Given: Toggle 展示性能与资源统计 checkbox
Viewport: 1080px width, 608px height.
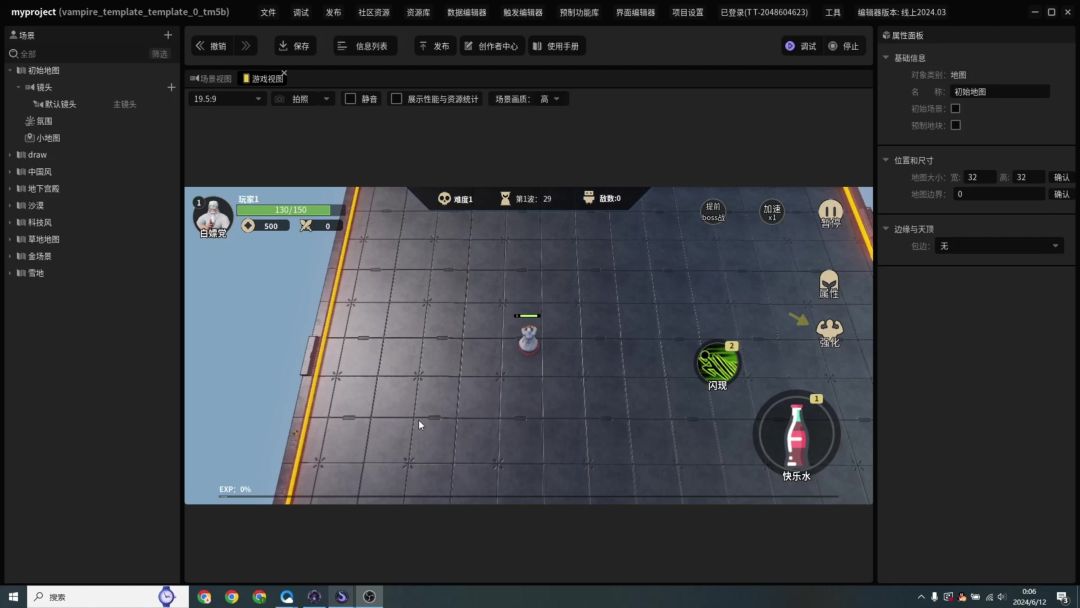Looking at the screenshot, I should point(397,99).
